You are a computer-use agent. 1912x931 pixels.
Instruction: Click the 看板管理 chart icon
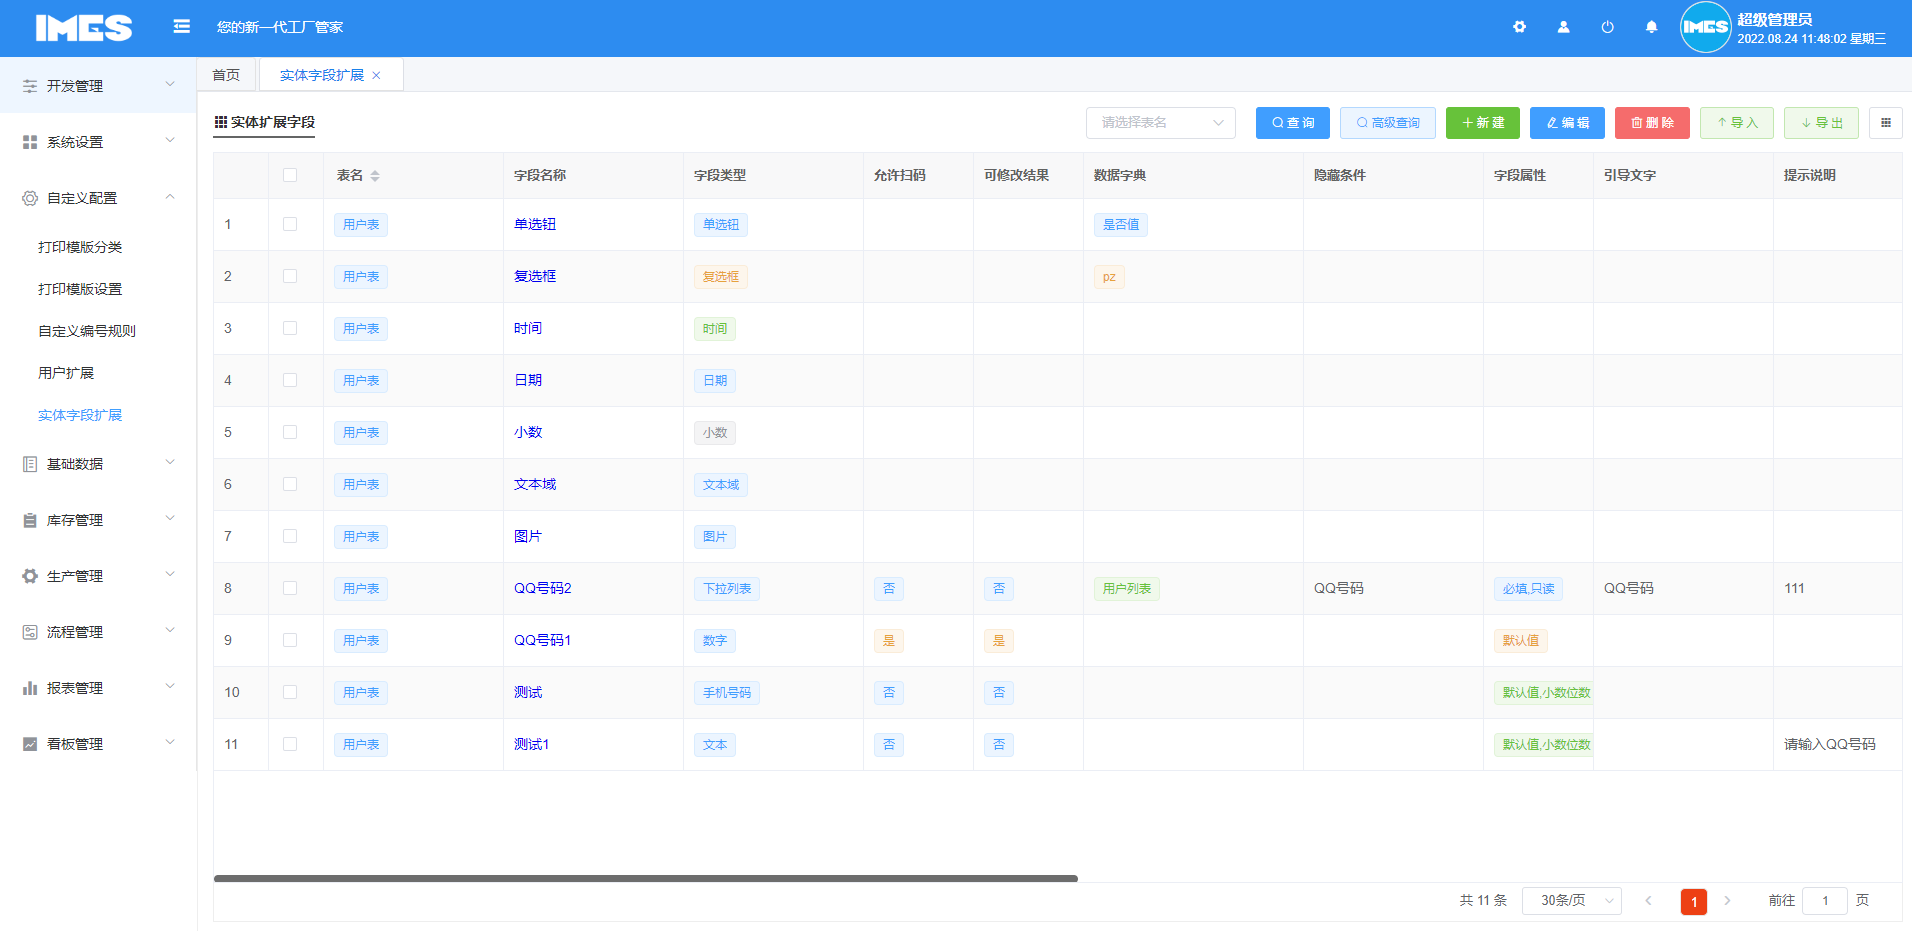[30, 744]
